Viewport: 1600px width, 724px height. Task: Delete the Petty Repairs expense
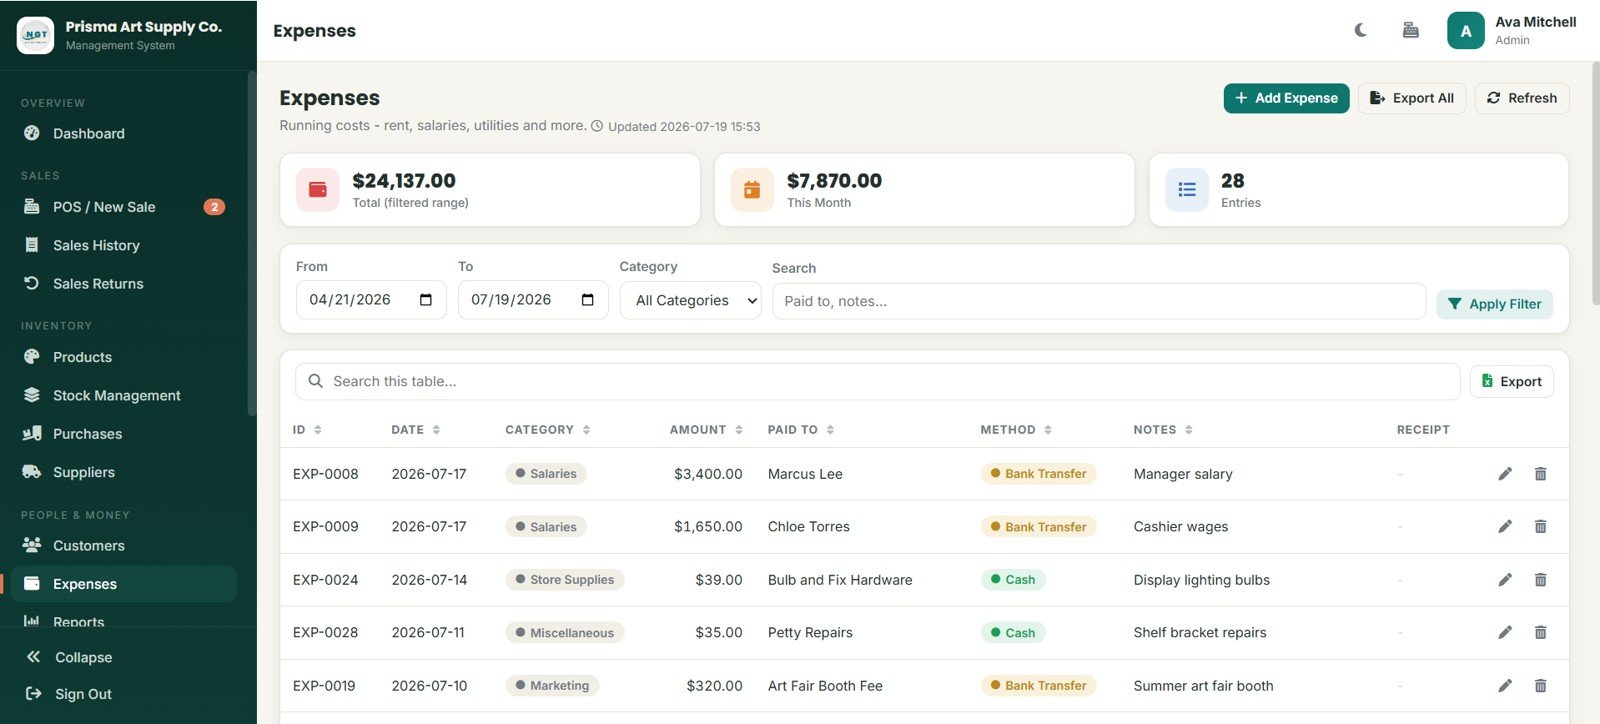point(1541,632)
